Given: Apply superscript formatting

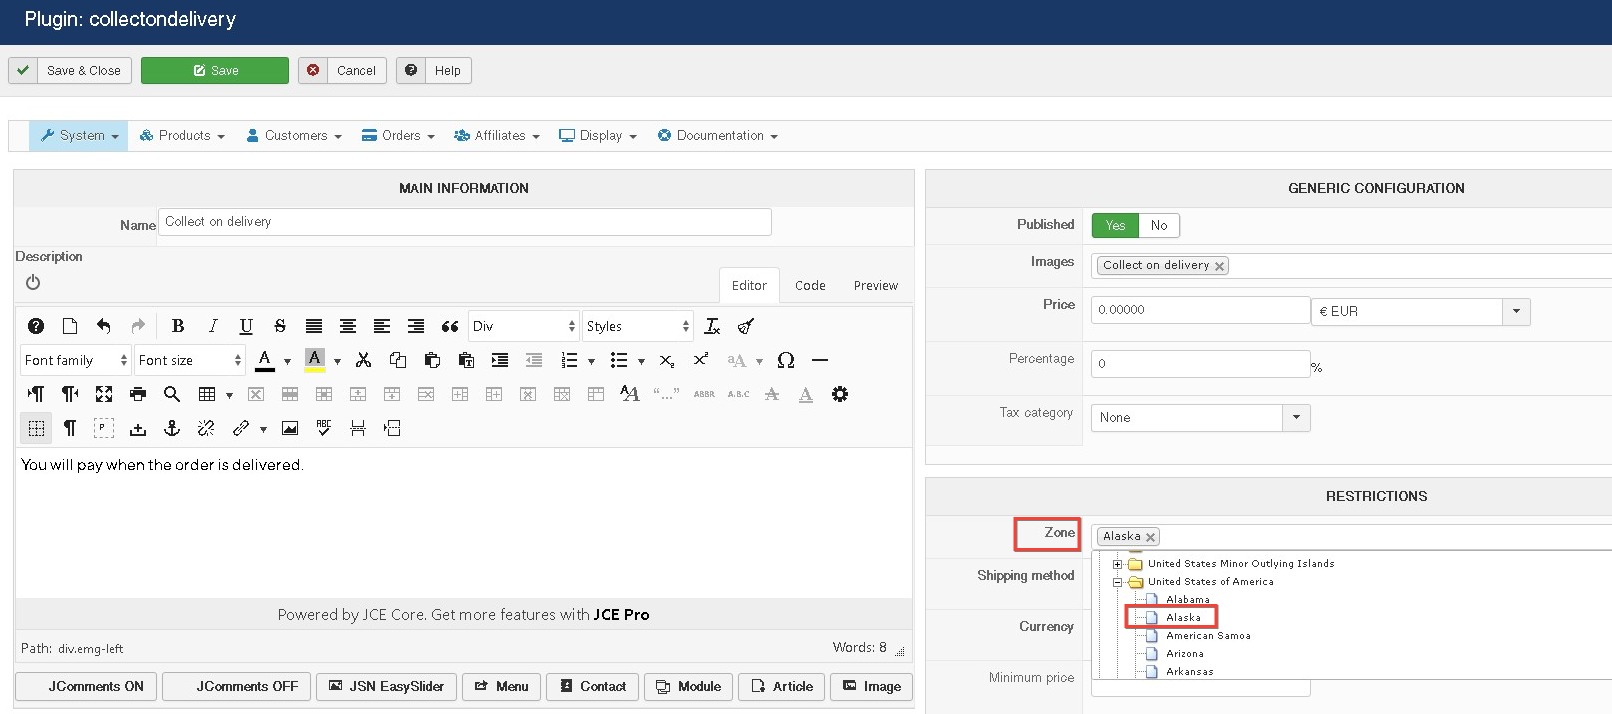Looking at the screenshot, I should (701, 360).
